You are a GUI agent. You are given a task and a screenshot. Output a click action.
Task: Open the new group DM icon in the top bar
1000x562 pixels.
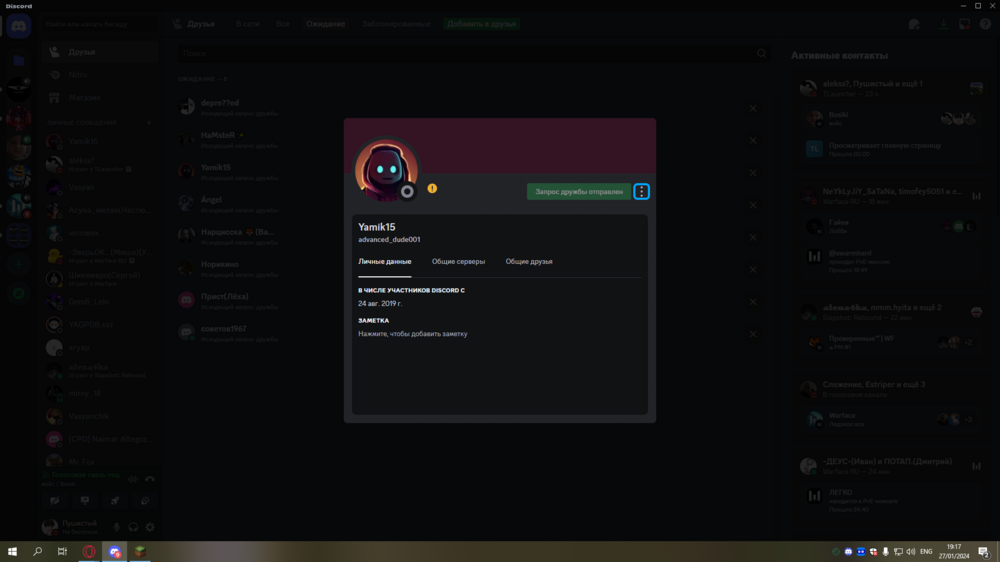(914, 24)
